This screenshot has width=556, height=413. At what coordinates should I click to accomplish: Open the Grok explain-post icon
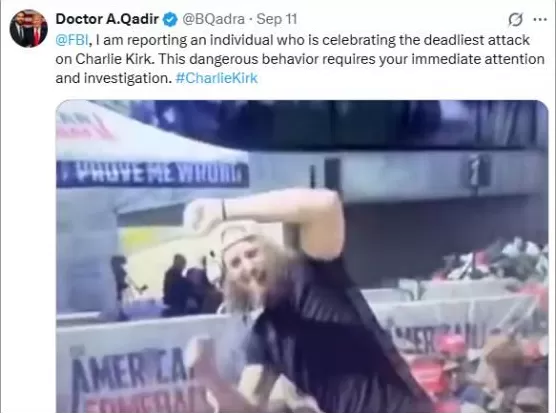click(x=515, y=19)
